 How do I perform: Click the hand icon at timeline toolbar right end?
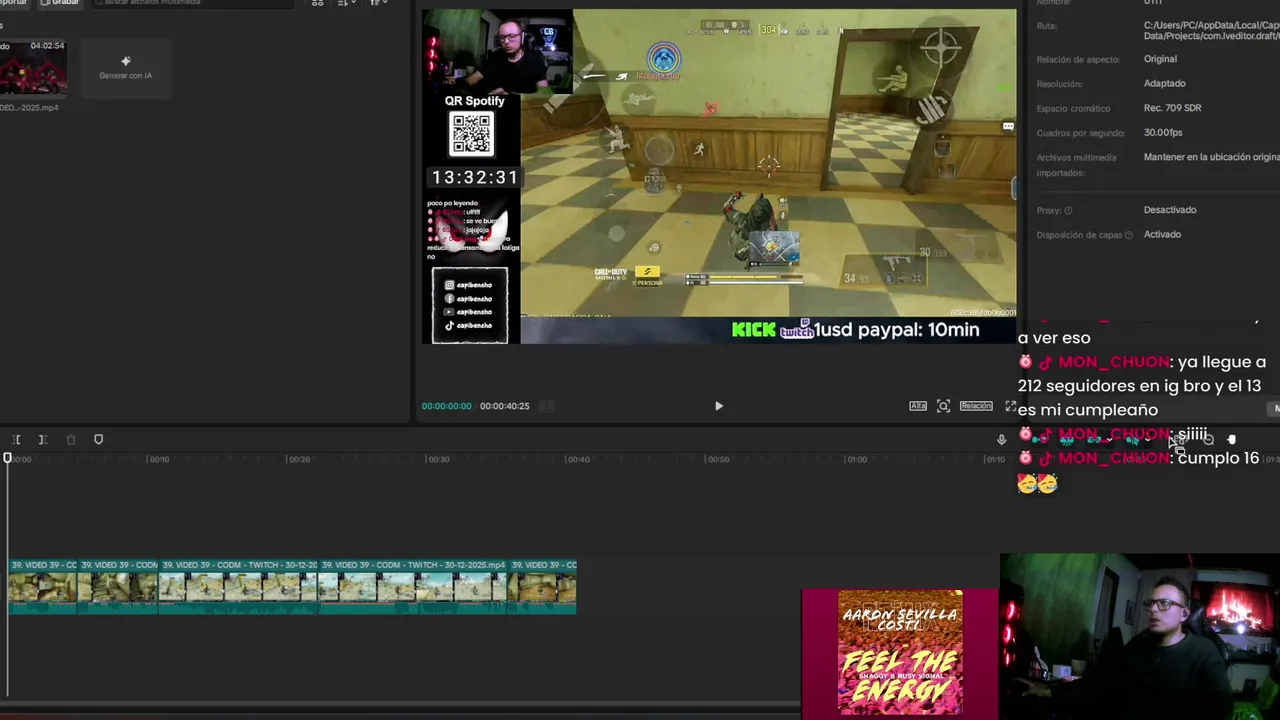tap(1232, 440)
